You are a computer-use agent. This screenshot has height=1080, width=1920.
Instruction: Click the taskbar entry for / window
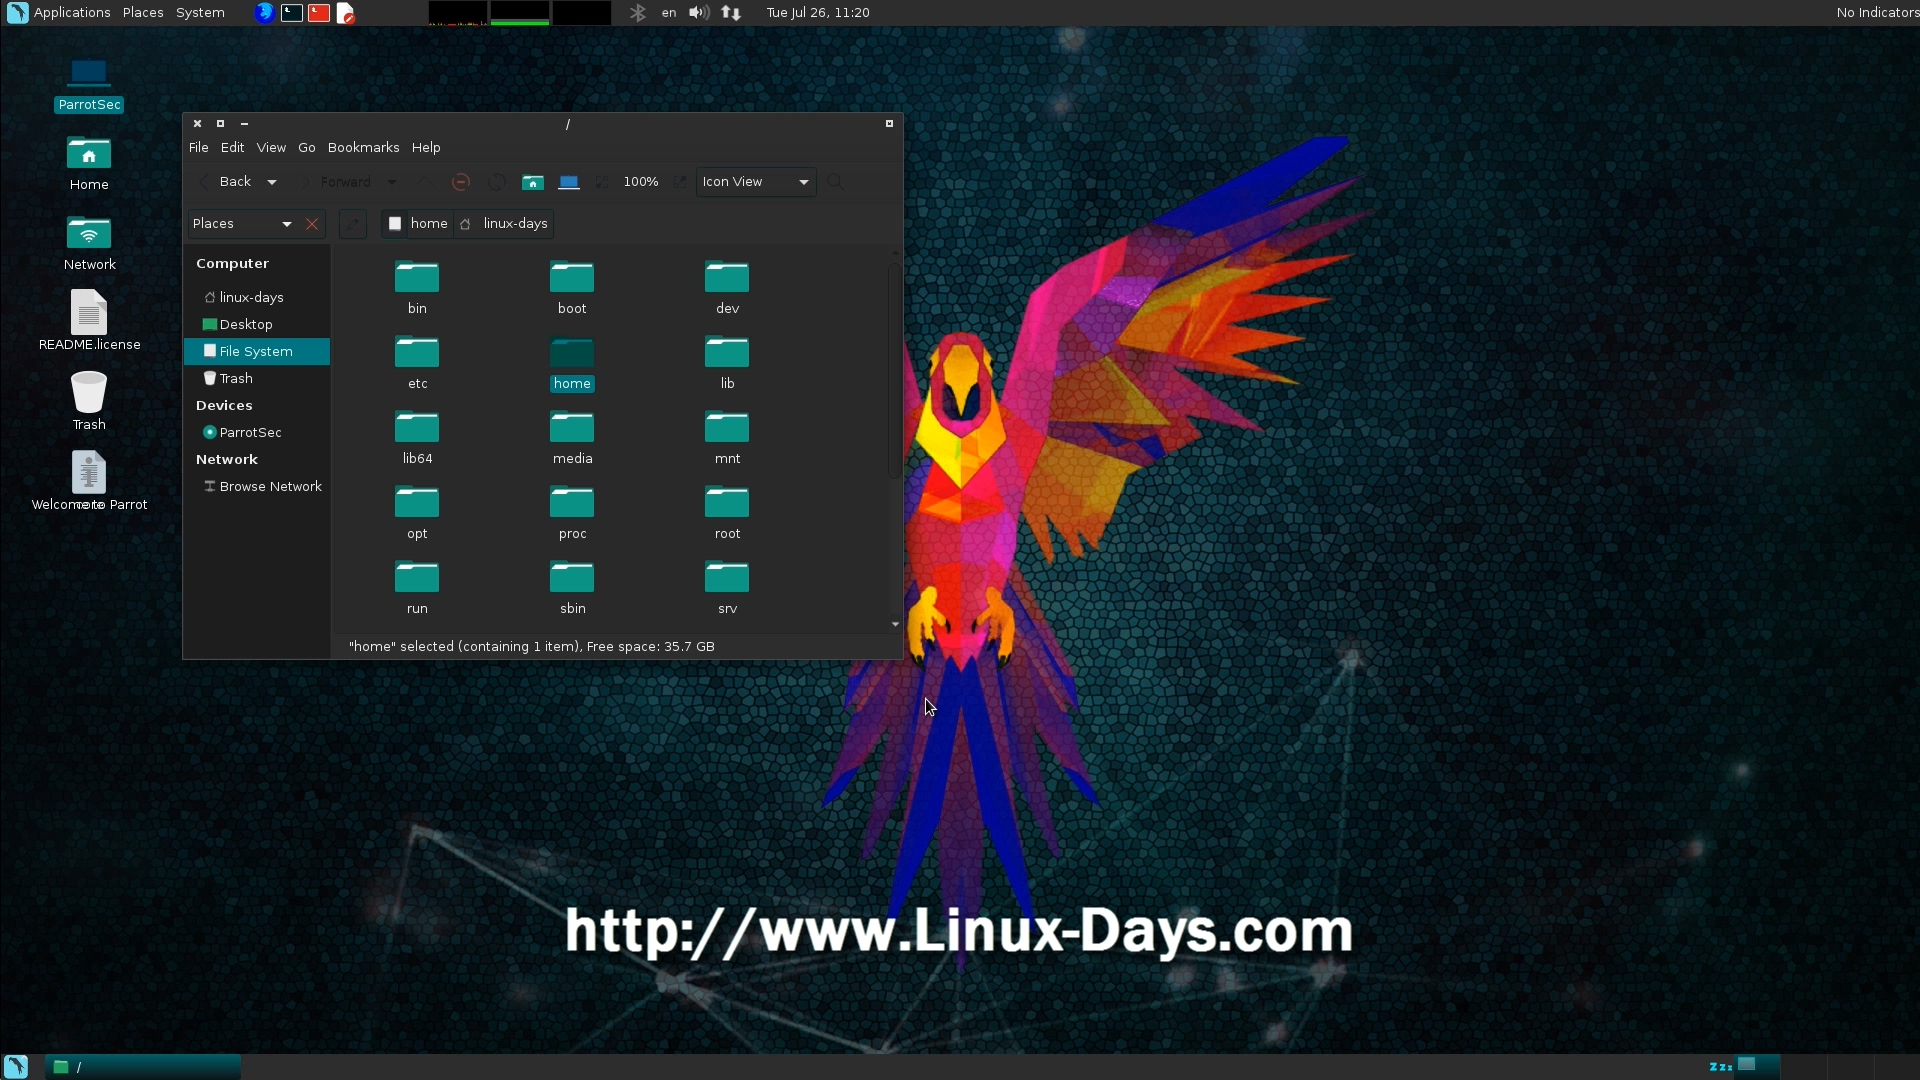pyautogui.click(x=143, y=1067)
